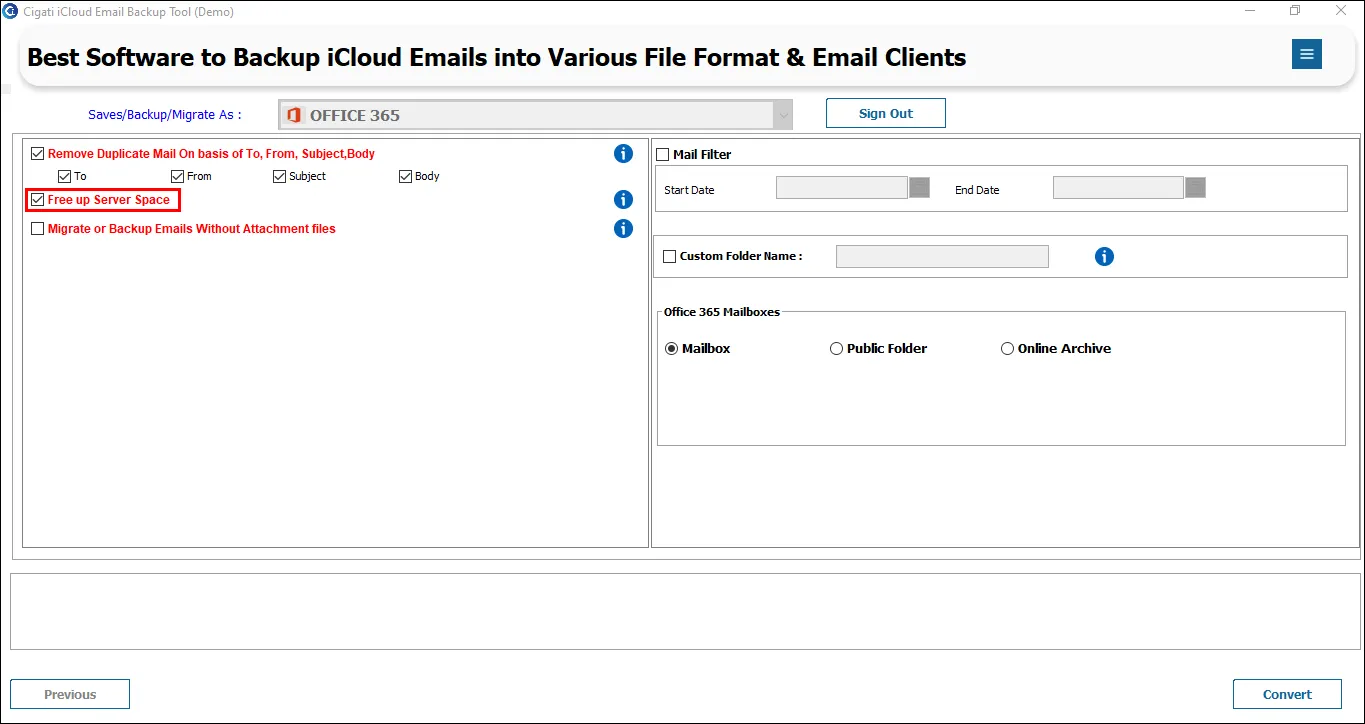
Task: Click the End Date input field
Action: click(1118, 187)
